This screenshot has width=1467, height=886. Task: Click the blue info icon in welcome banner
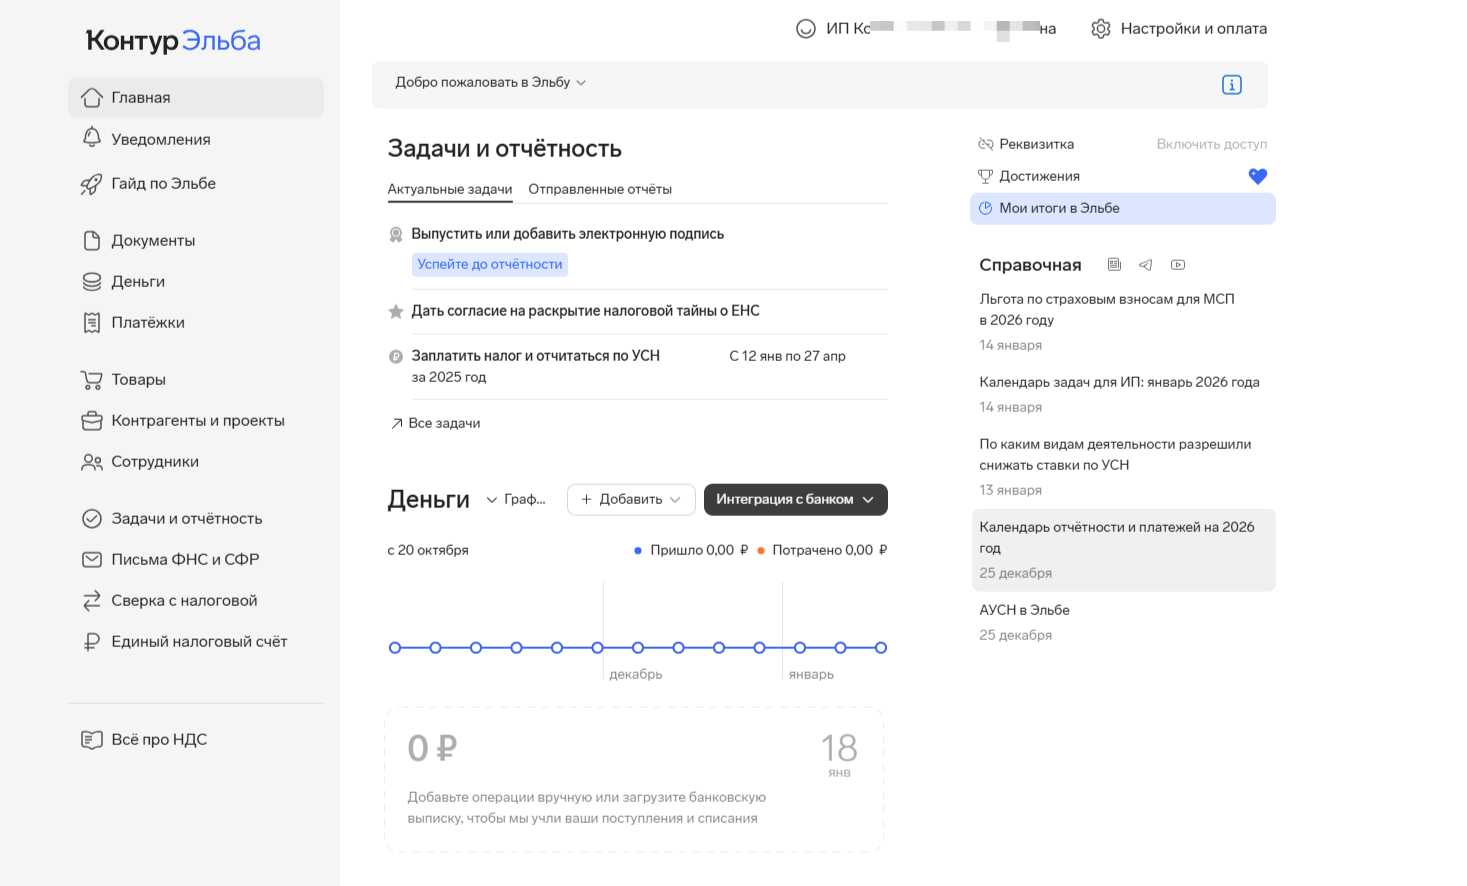click(1231, 85)
